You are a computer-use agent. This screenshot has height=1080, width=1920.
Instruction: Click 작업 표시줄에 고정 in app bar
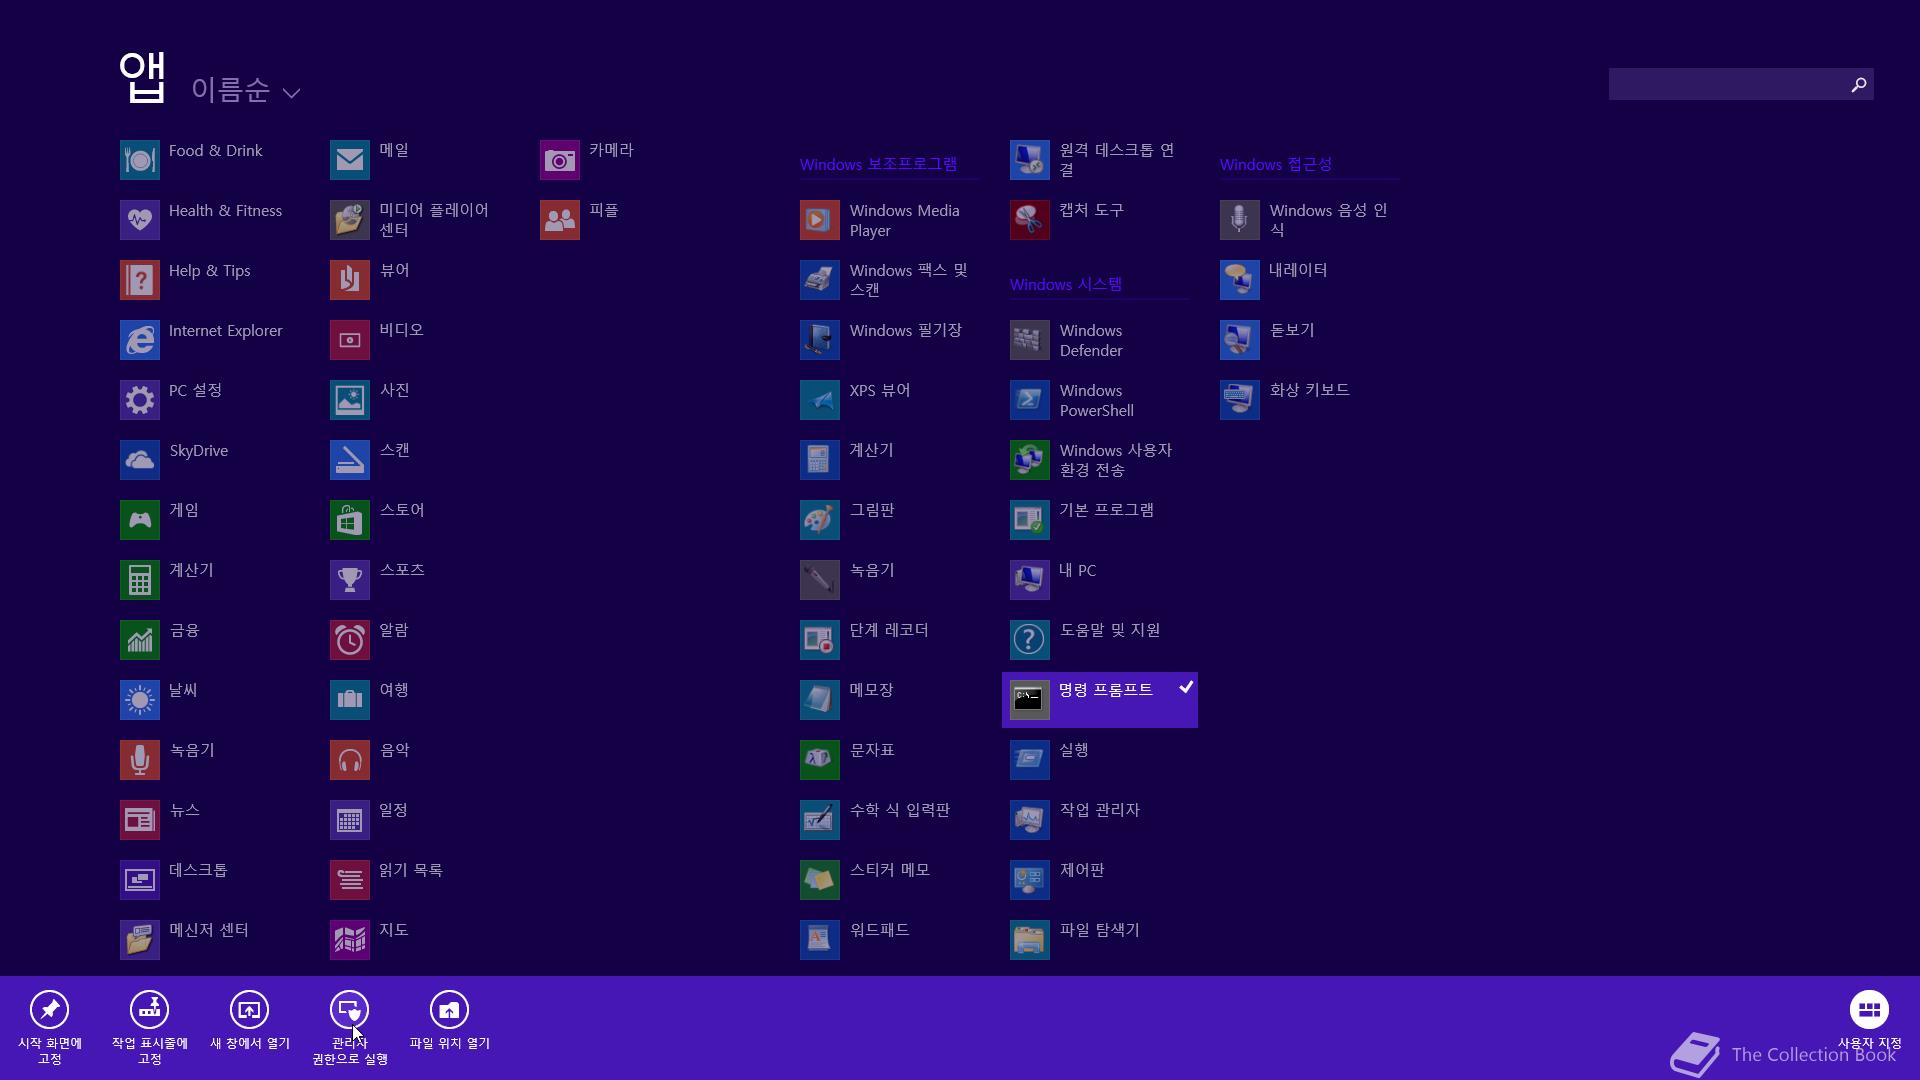pos(150,1027)
